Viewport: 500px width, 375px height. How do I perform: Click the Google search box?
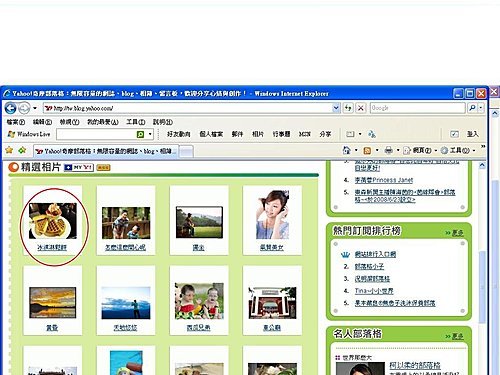click(x=417, y=108)
